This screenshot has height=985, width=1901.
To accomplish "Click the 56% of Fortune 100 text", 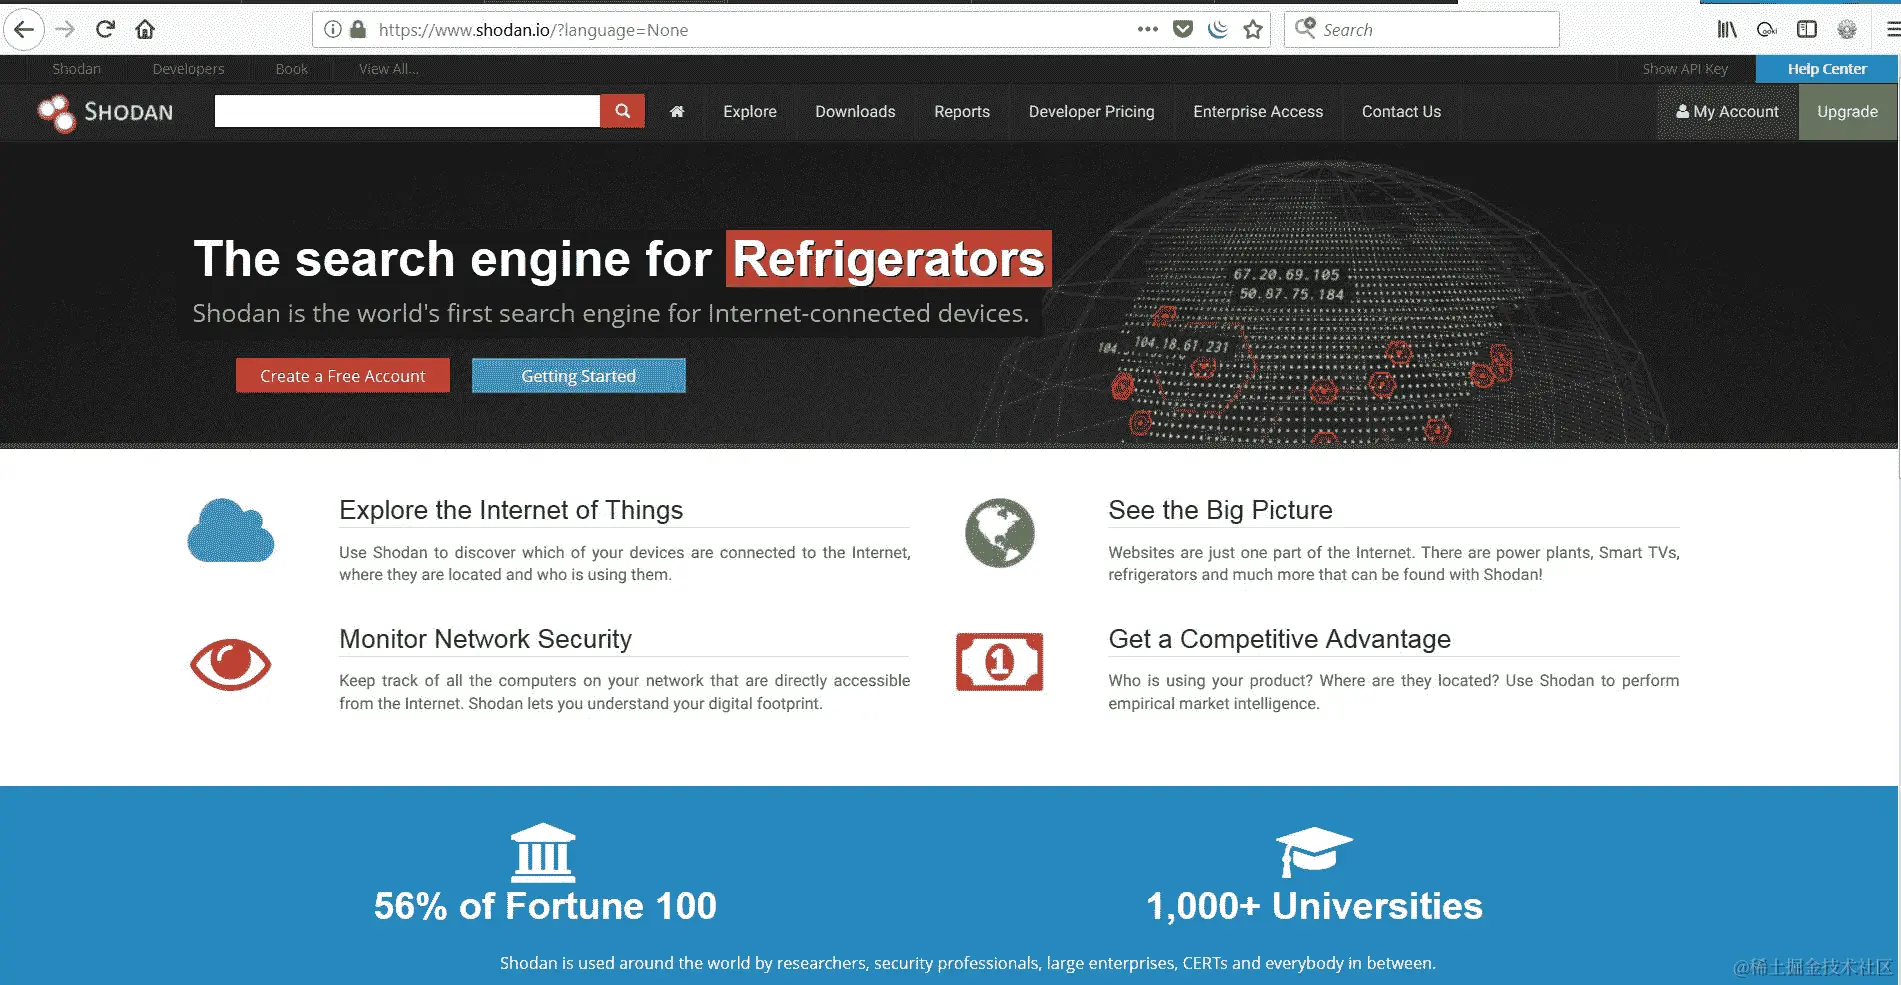I will click(x=545, y=906).
